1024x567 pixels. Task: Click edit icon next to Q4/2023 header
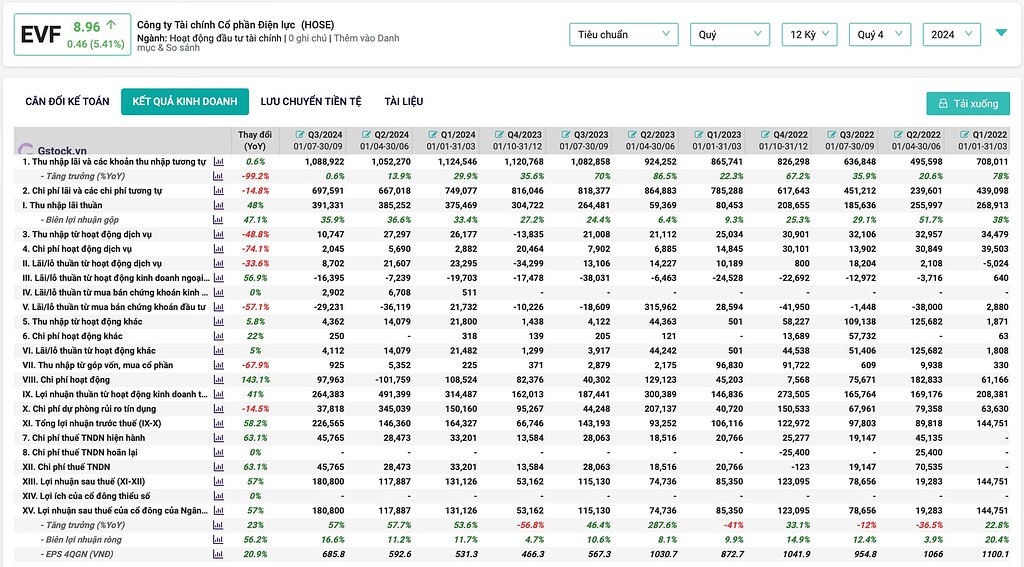(497, 135)
